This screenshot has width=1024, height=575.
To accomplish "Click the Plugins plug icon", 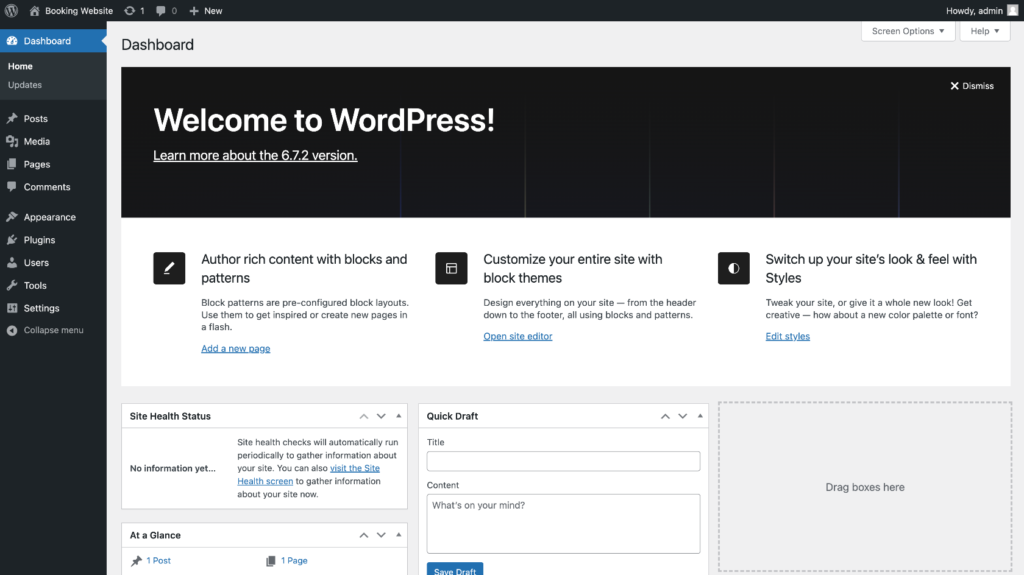I will (x=12, y=240).
